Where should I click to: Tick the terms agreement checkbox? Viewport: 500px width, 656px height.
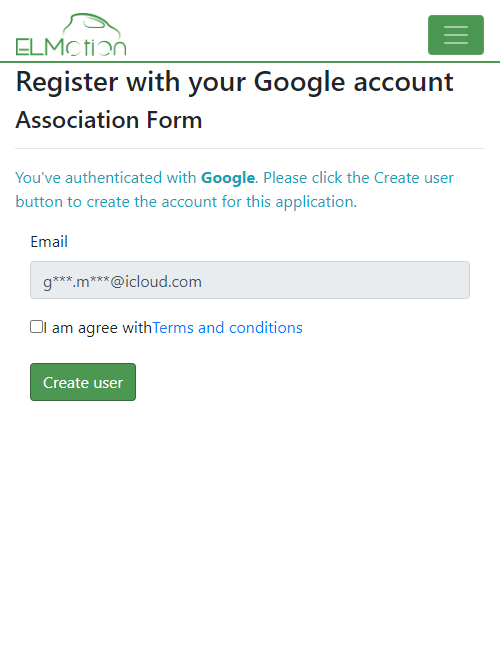pos(36,327)
